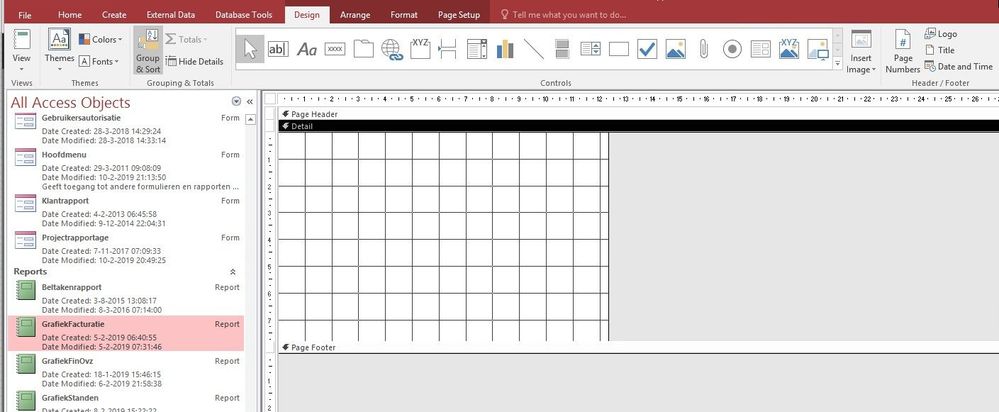Image resolution: width=999 pixels, height=412 pixels.
Task: Select the Insert Page Break control
Action: [448, 49]
